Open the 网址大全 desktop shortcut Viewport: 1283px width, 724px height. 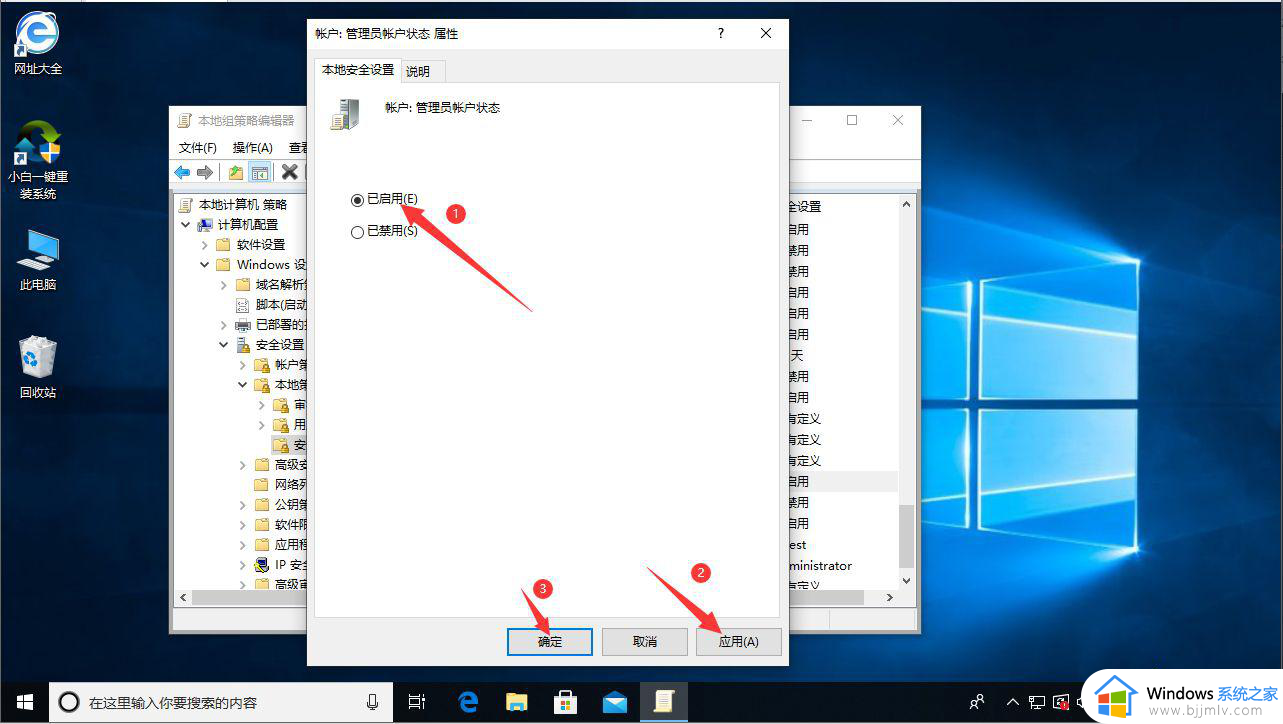37,44
